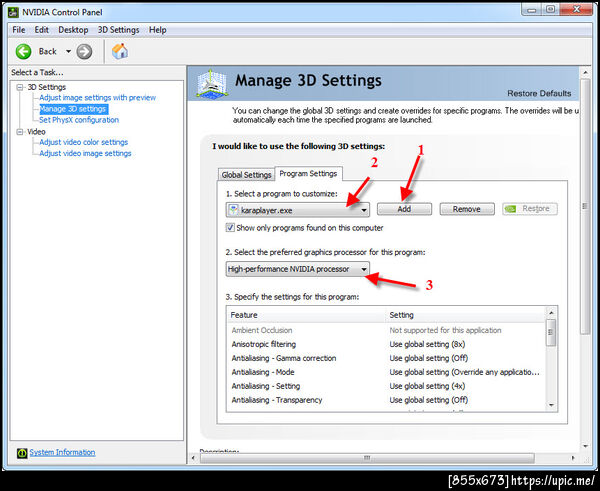Open the karaplayer.exe program dropdown
600x491 pixels.
pyautogui.click(x=298, y=210)
